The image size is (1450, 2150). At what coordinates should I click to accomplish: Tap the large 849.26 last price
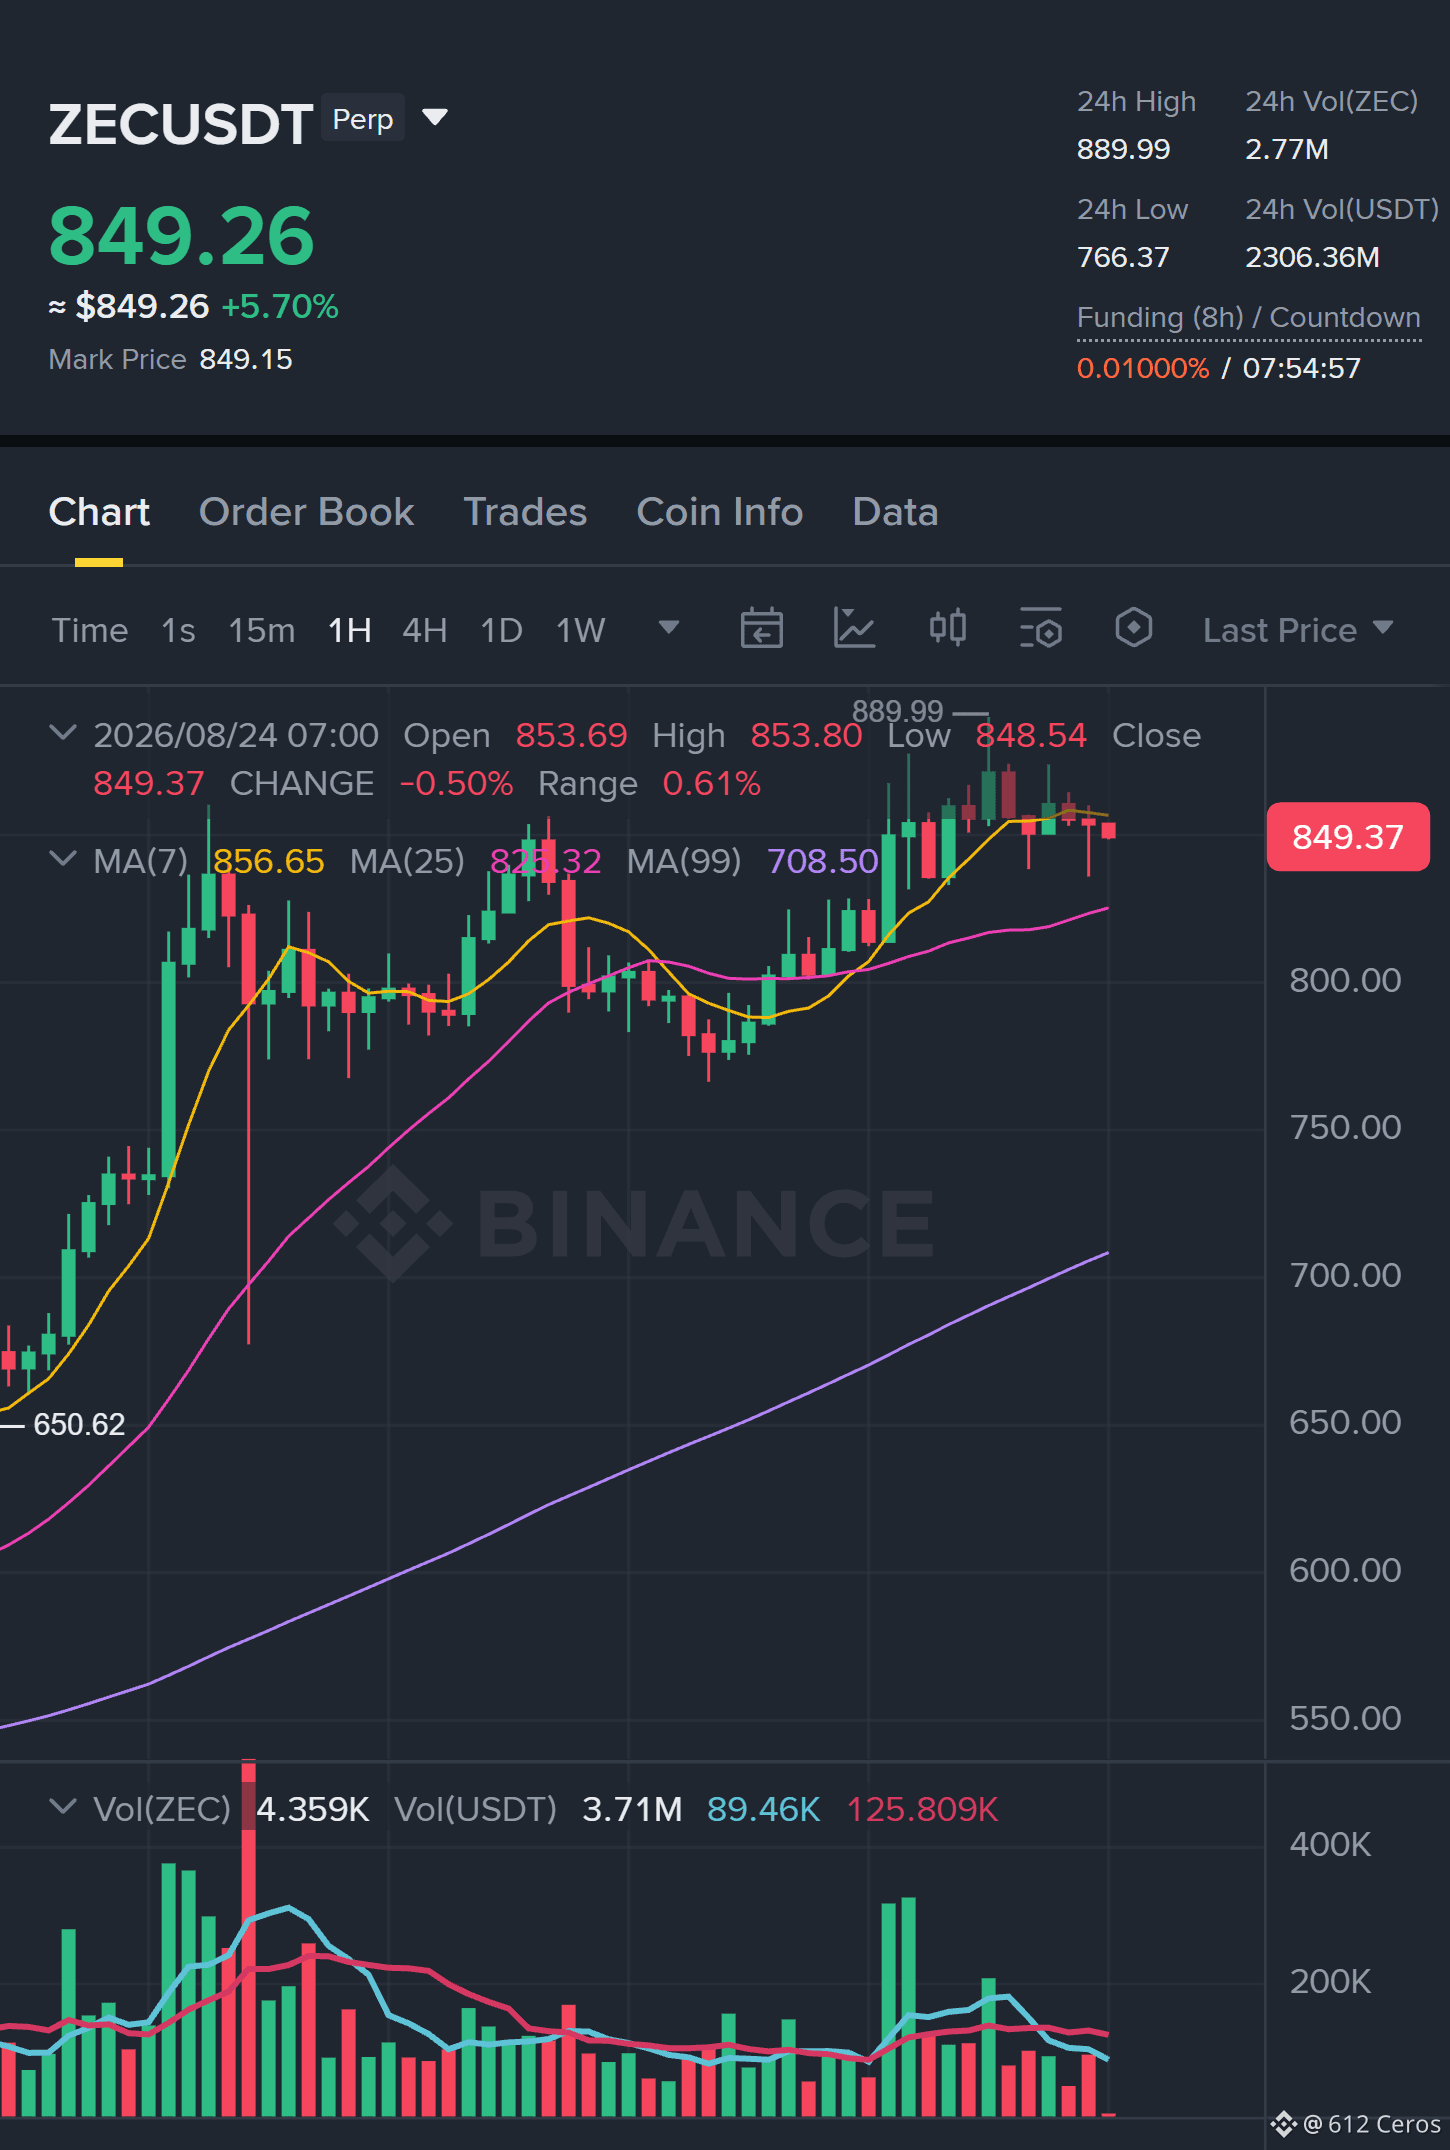coord(181,236)
